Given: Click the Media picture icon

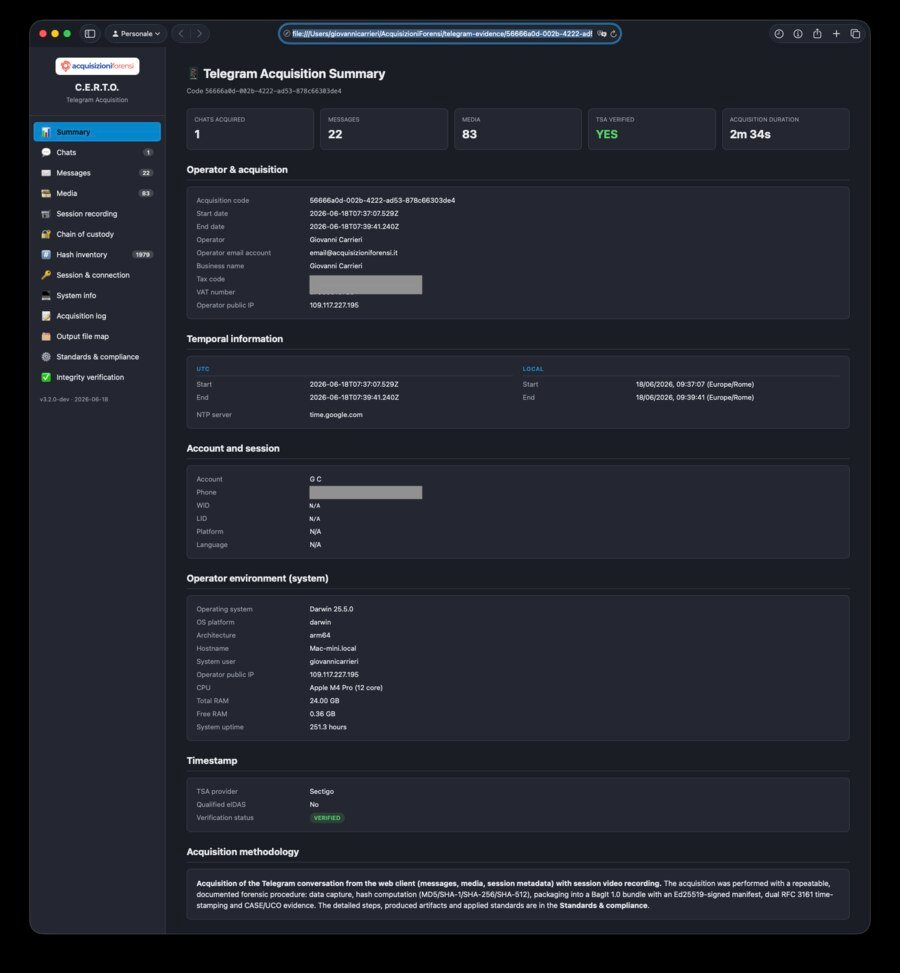Looking at the screenshot, I should (46, 193).
